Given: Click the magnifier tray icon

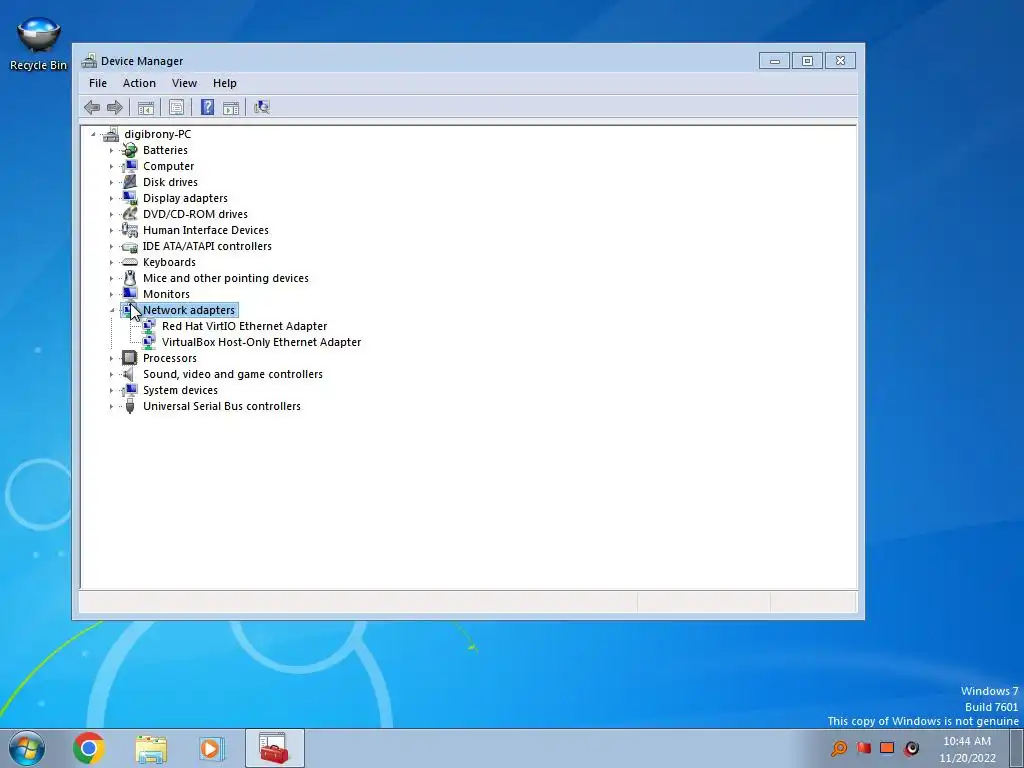Looking at the screenshot, I should coord(839,748).
